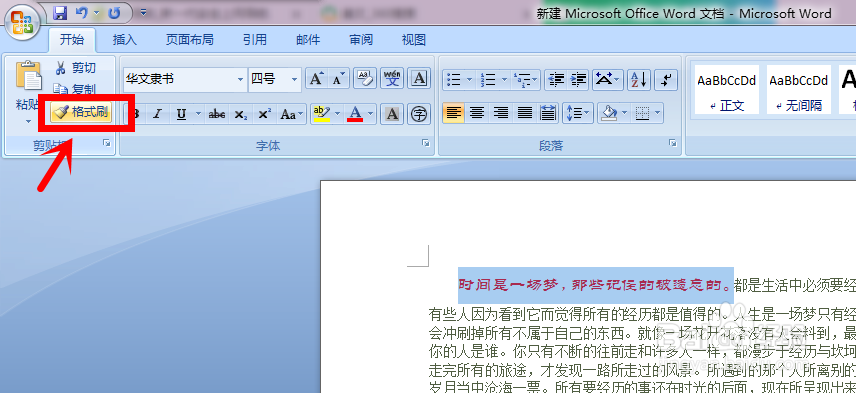Paste using the clipboard 粘贴 icon

click(28, 75)
